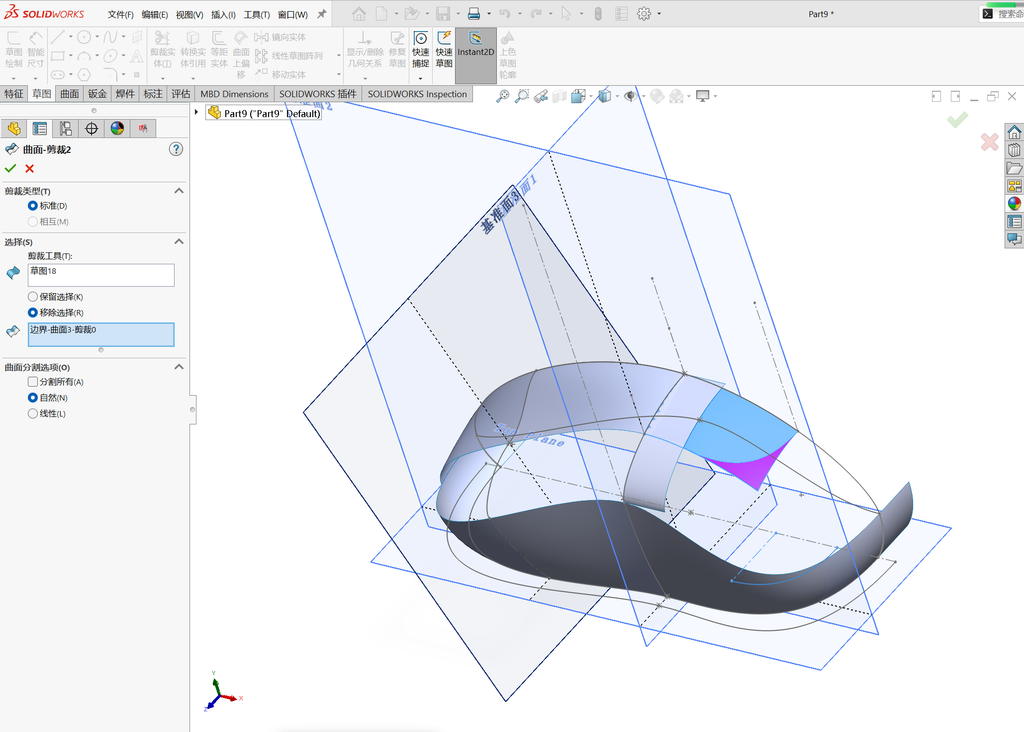Viewport: 1024px width, 732px height.
Task: Confirm with the viewport corner green checkmark
Action: [958, 119]
